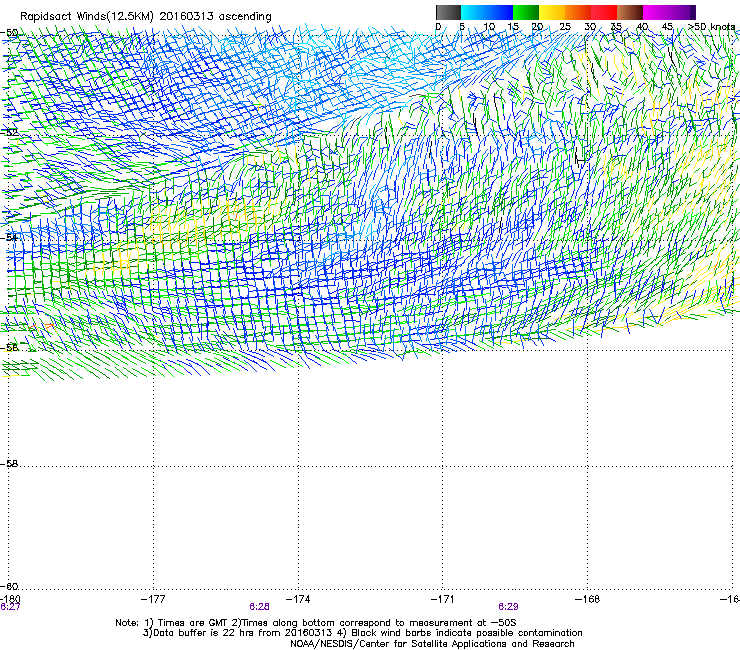Click the red 30–35 knots legend swatch
Screen dimensions: 740x650
pos(604,12)
